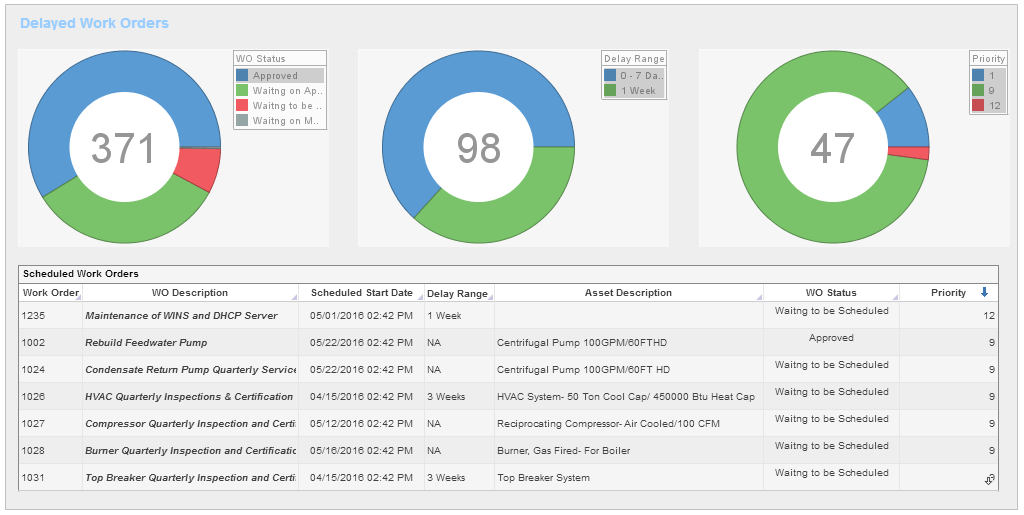The height and width of the screenshot is (515, 1024).
Task: Click the 98 total in Delay Range donut
Action: 479,148
